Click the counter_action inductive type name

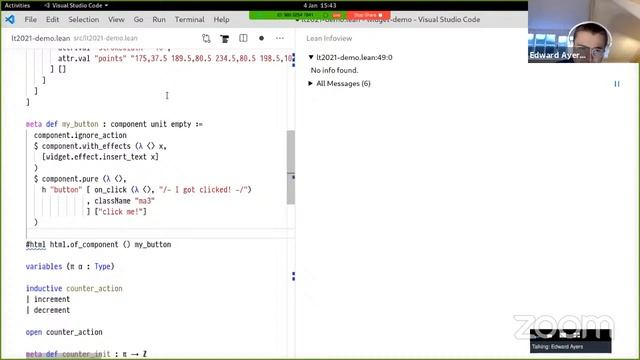(94, 288)
